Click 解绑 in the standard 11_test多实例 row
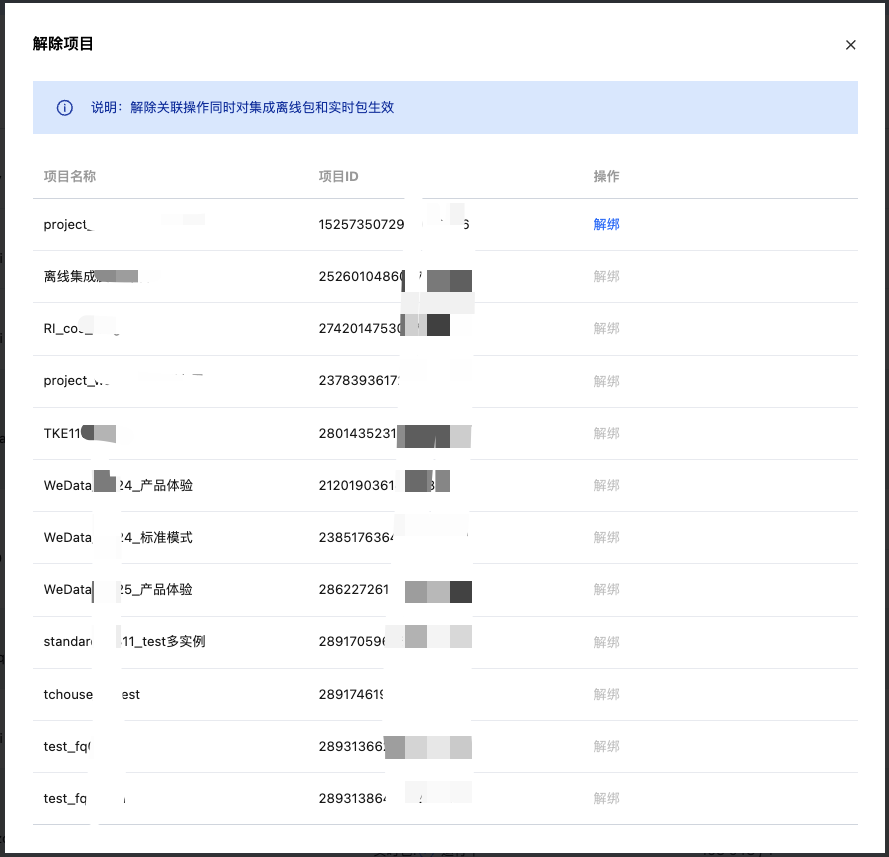 click(x=606, y=642)
